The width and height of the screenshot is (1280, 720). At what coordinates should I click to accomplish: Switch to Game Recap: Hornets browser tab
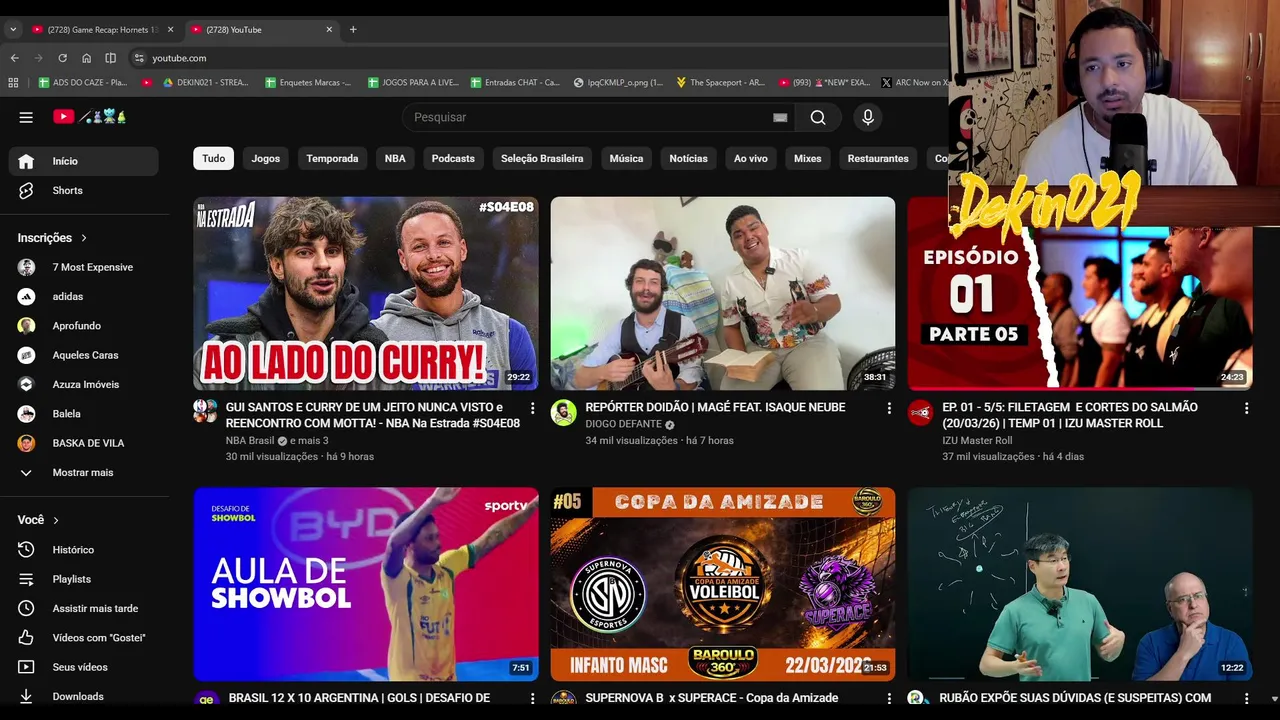click(x=102, y=30)
